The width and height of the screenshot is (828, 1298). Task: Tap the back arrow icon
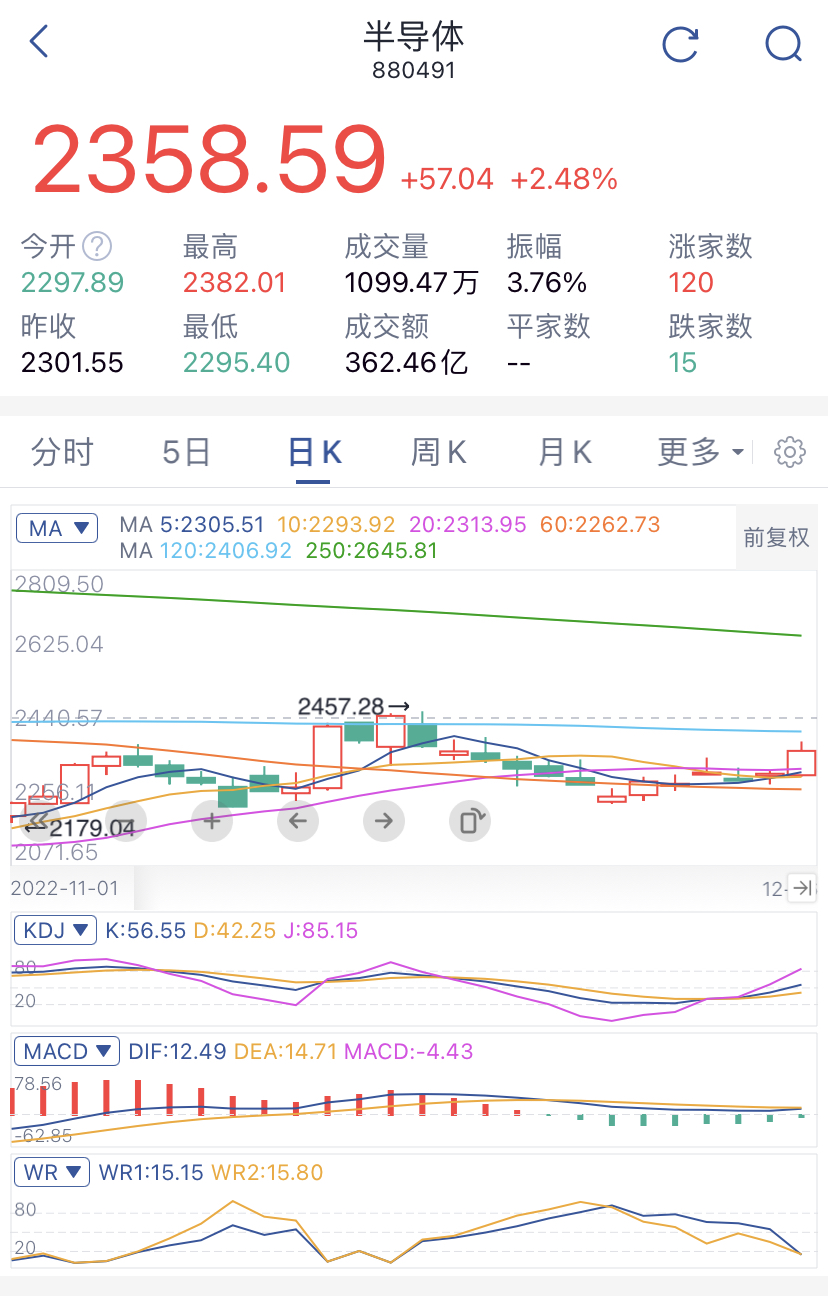[39, 42]
